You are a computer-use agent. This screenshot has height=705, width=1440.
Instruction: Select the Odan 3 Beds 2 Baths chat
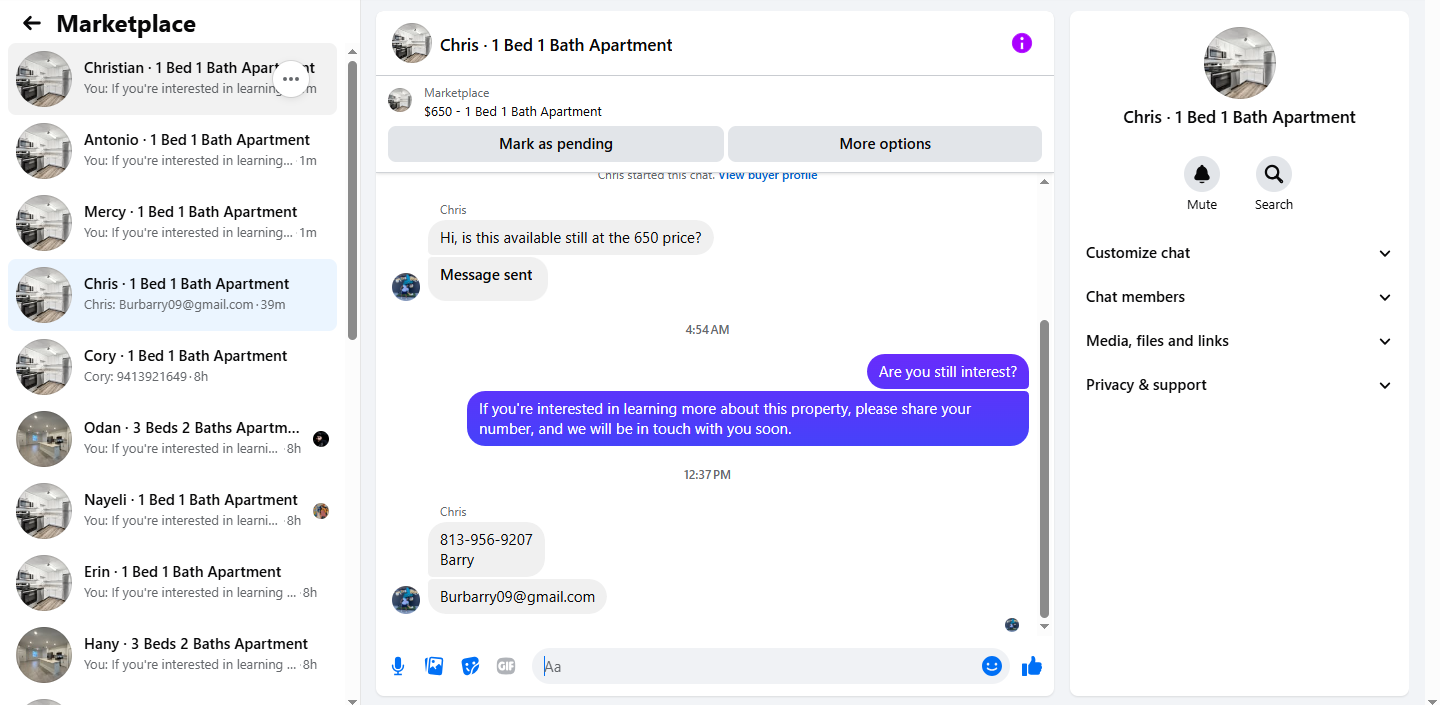tap(172, 439)
